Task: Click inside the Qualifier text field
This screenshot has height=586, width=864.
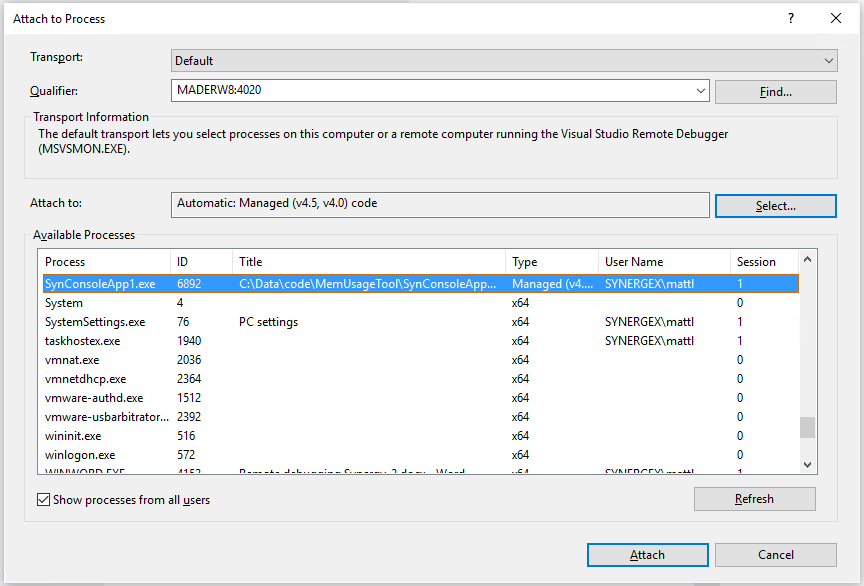Action: point(430,91)
